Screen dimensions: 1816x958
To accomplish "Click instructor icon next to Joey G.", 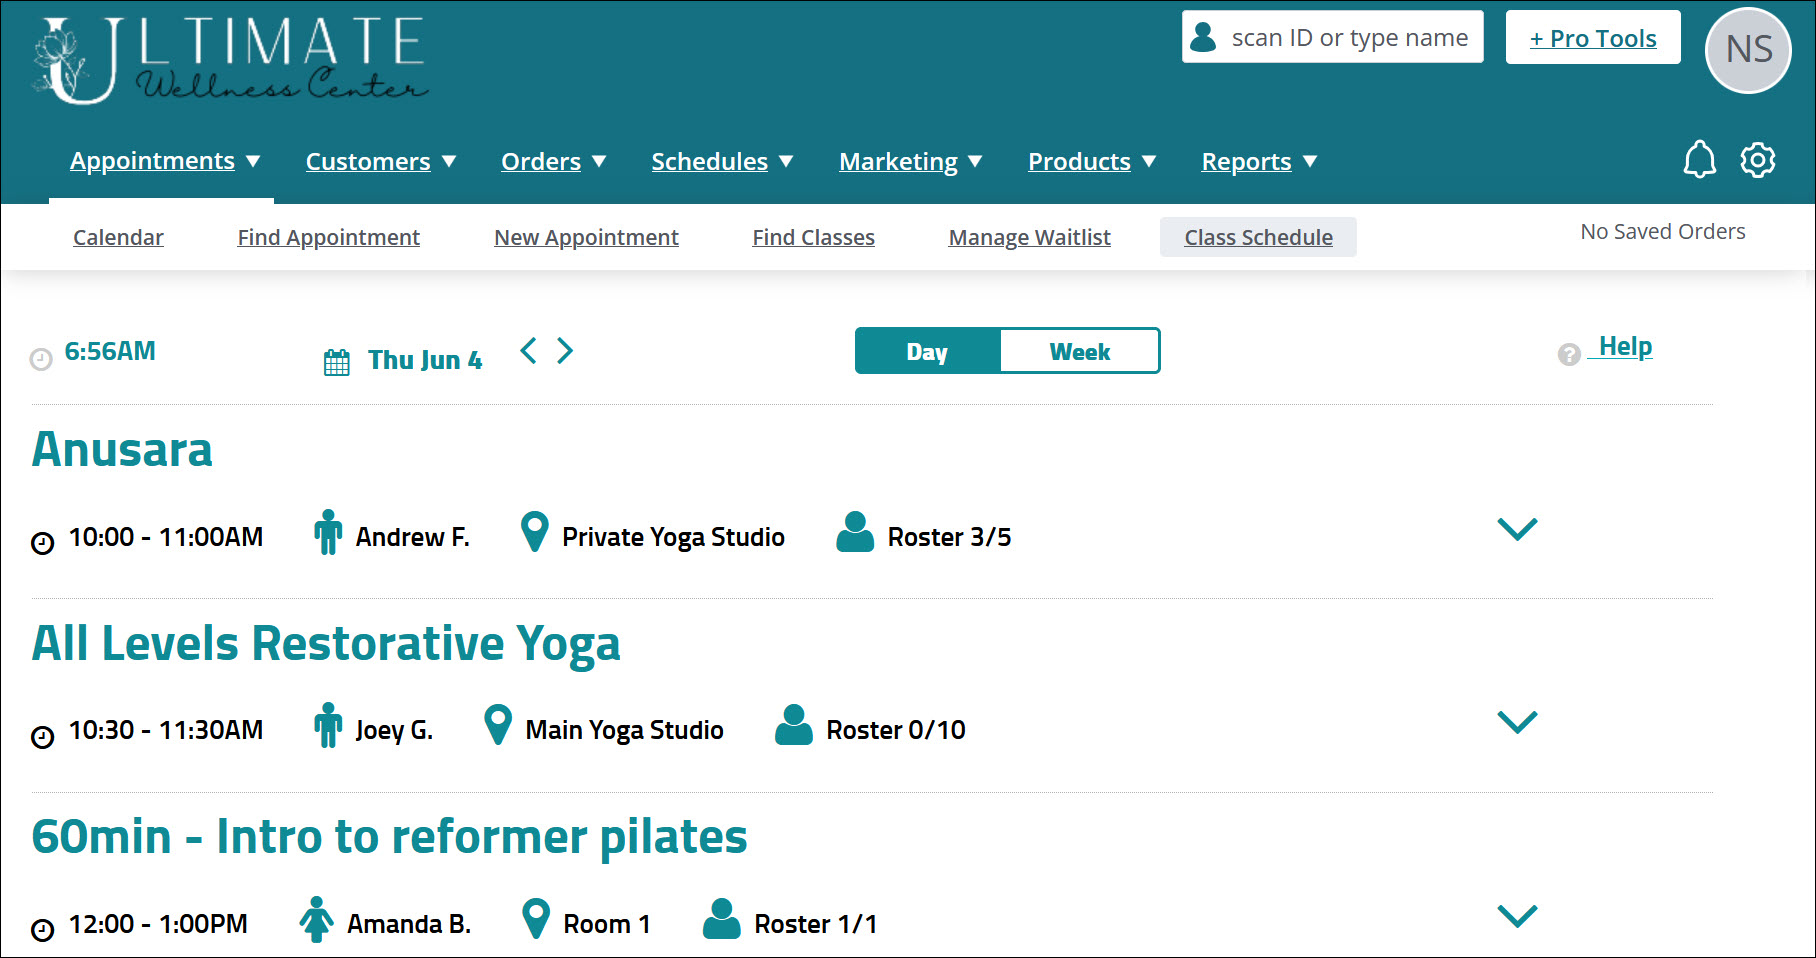I will tap(328, 725).
